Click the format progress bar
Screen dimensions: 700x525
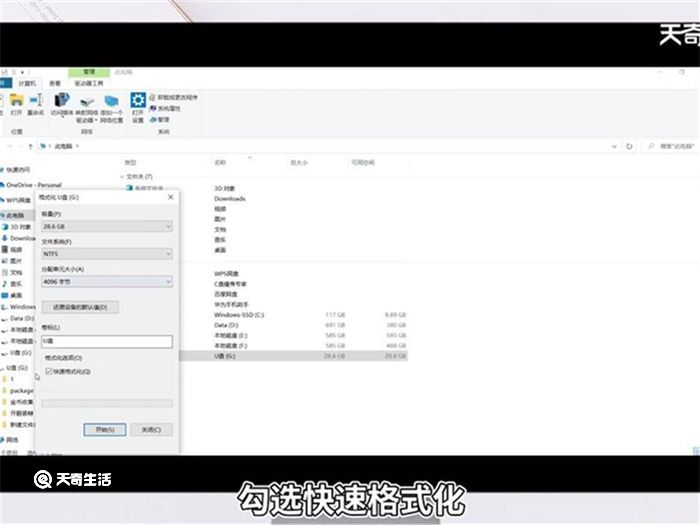coord(107,404)
